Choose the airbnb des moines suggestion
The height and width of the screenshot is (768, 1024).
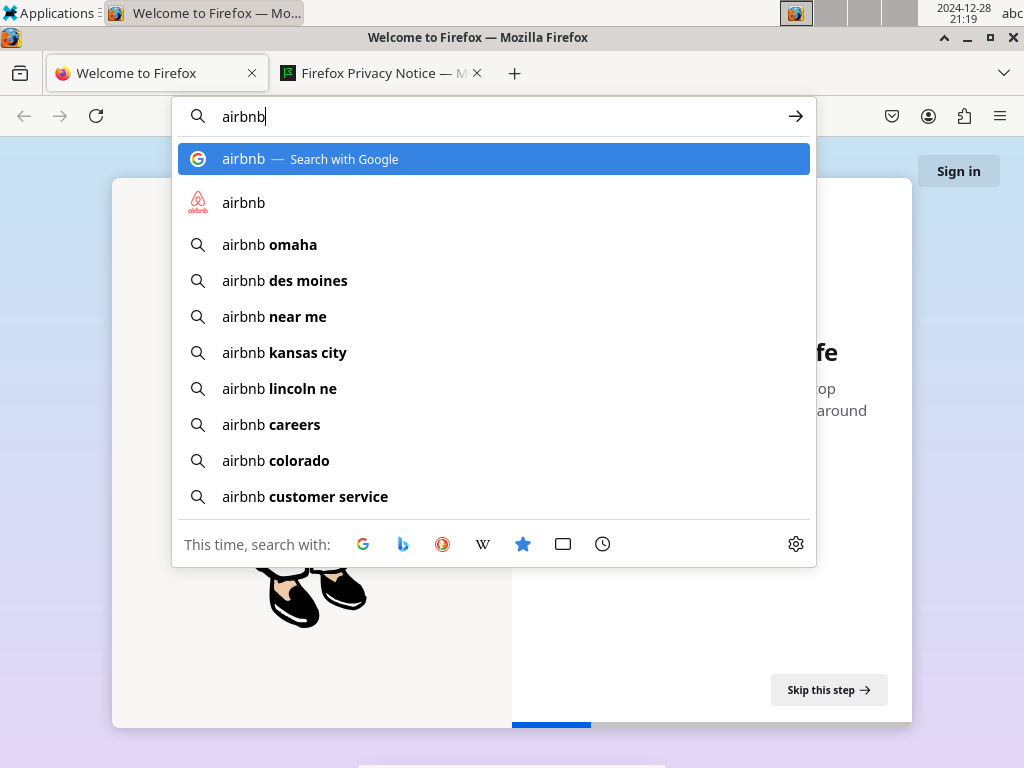[494, 281]
